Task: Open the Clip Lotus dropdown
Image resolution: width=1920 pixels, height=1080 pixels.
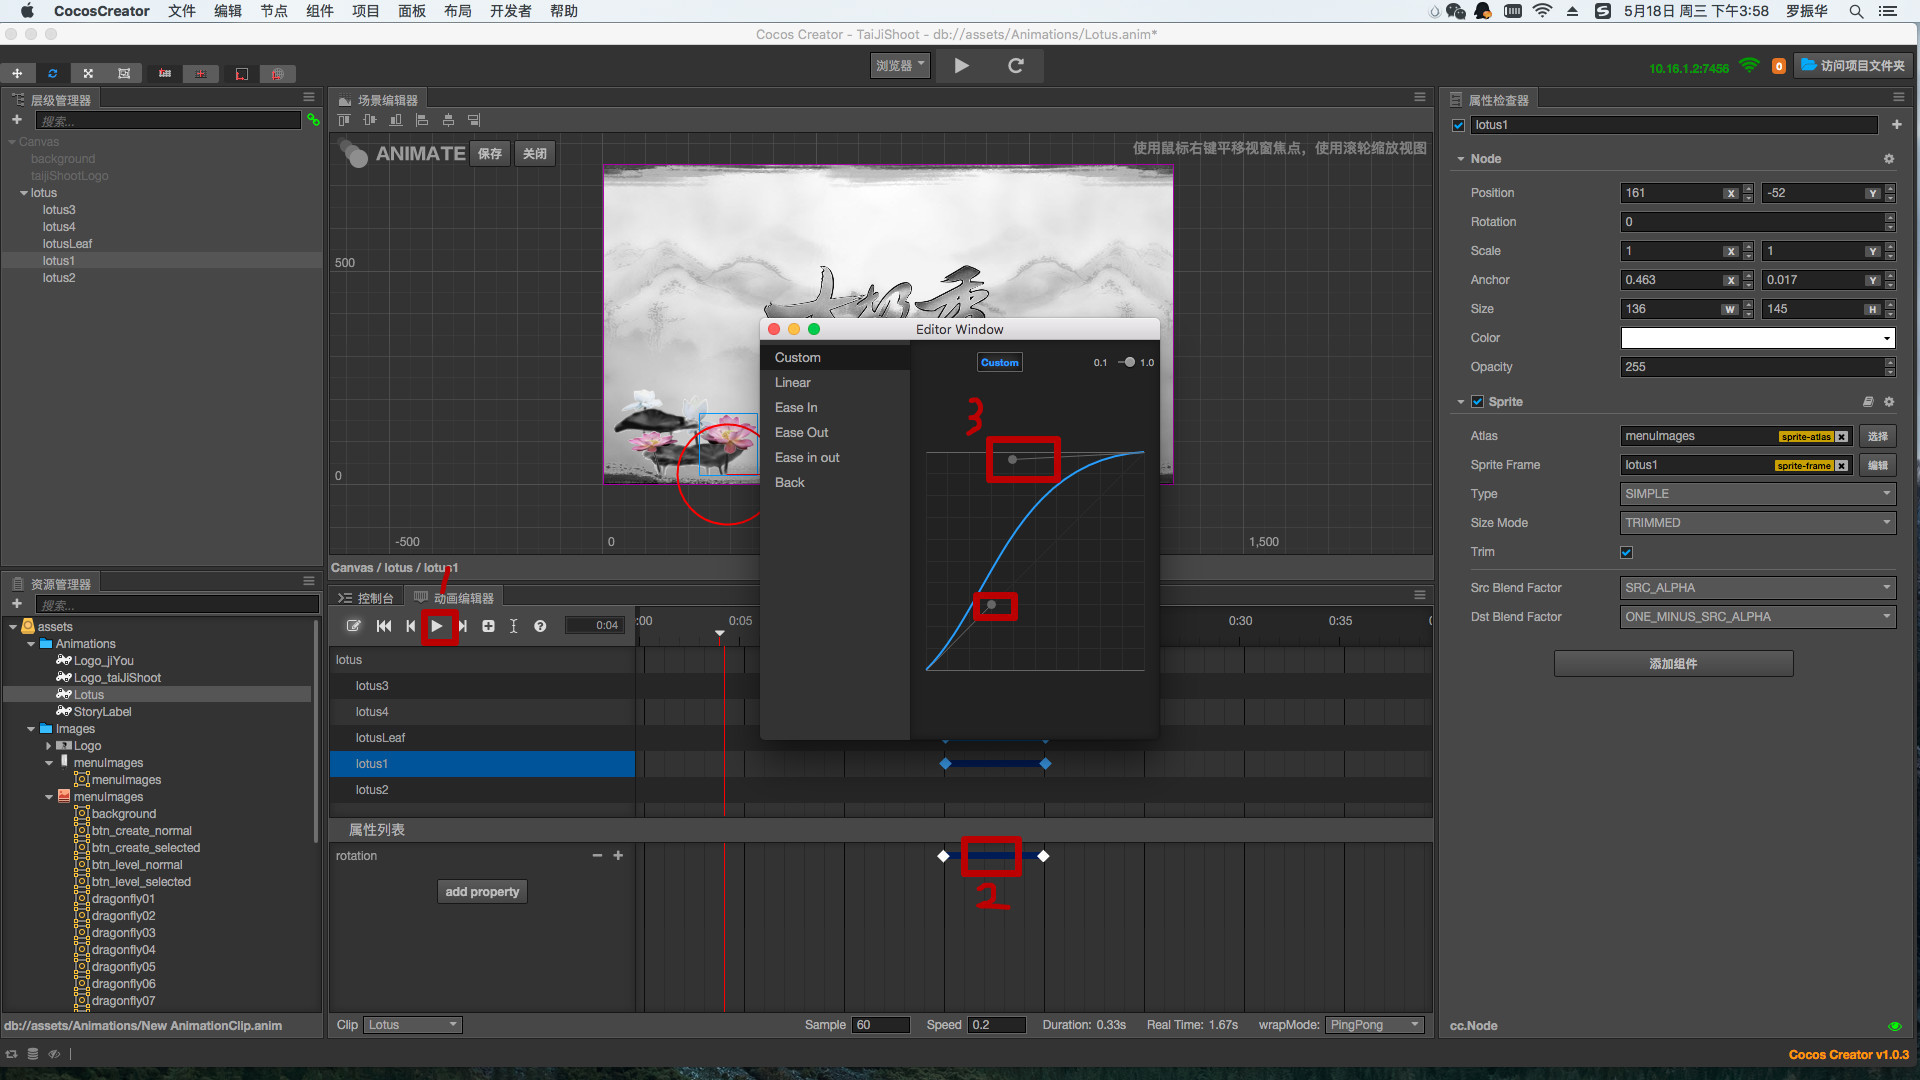Action: (412, 1025)
